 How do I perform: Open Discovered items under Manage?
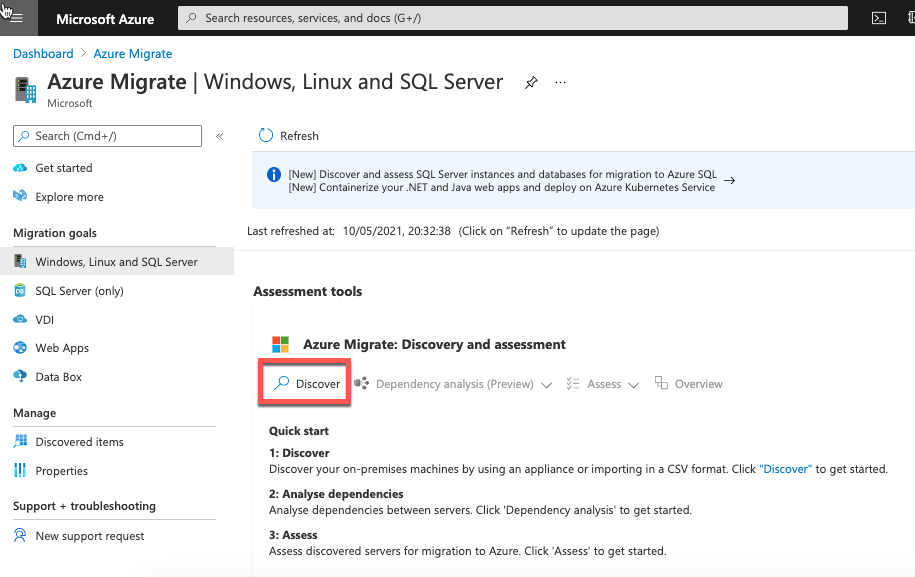point(79,442)
